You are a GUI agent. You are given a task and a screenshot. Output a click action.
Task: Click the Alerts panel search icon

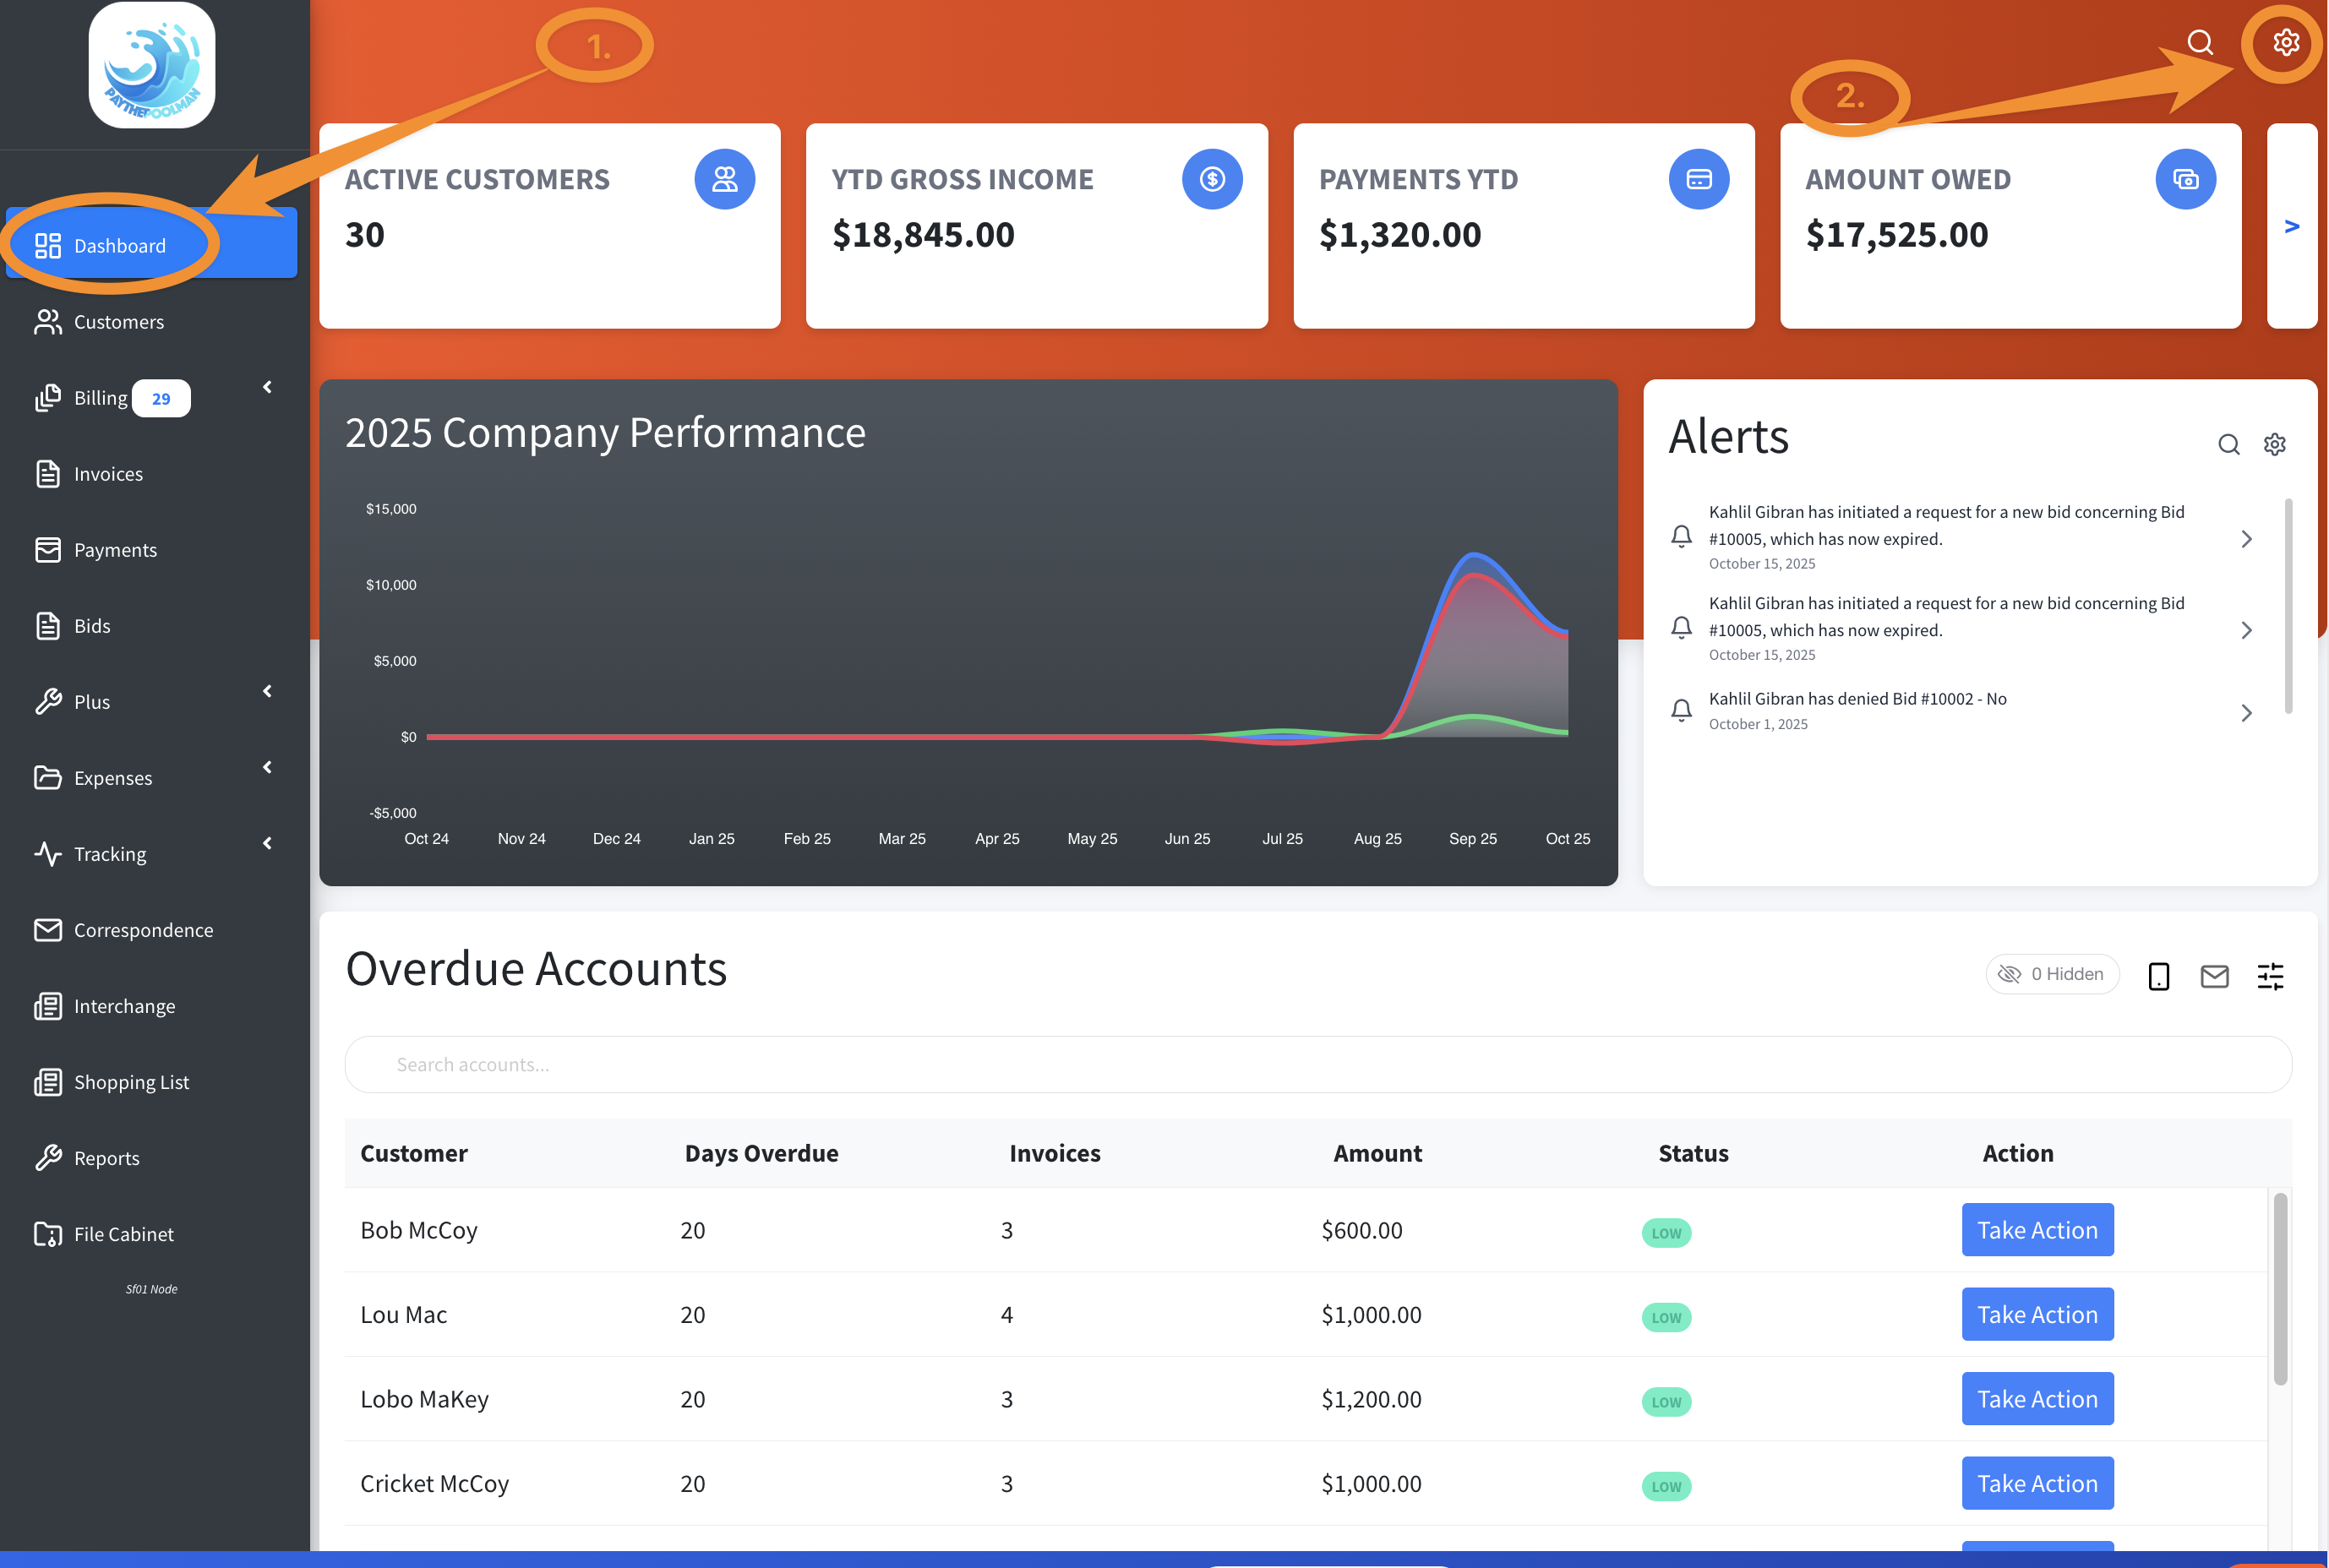click(x=2228, y=444)
